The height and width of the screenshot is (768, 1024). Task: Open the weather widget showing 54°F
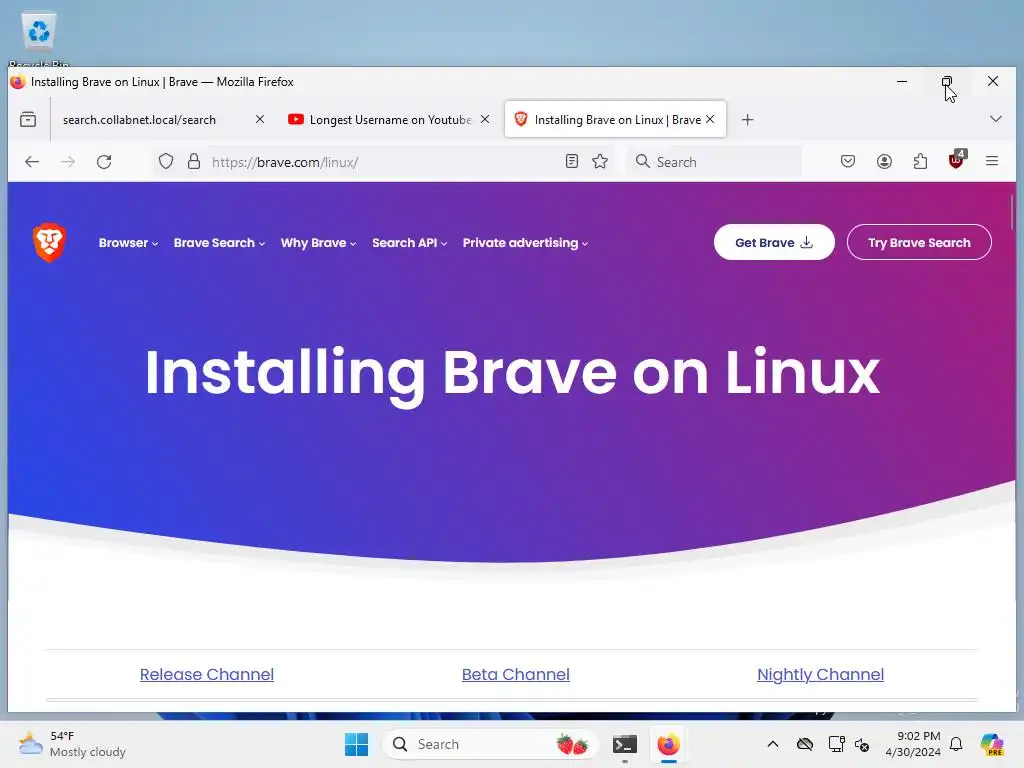point(72,744)
